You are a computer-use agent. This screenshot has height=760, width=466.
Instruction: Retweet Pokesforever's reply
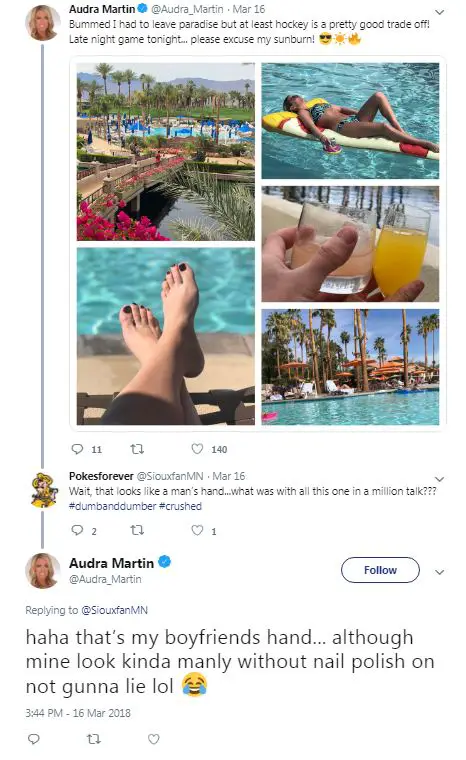coord(137,530)
